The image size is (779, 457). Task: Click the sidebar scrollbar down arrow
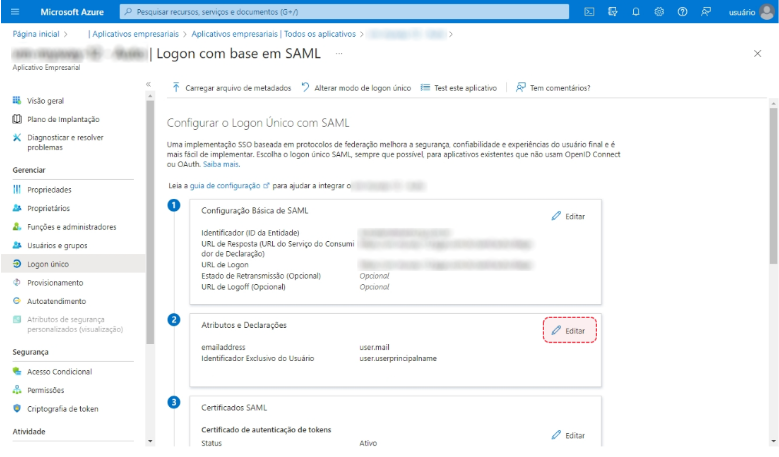pos(150,441)
